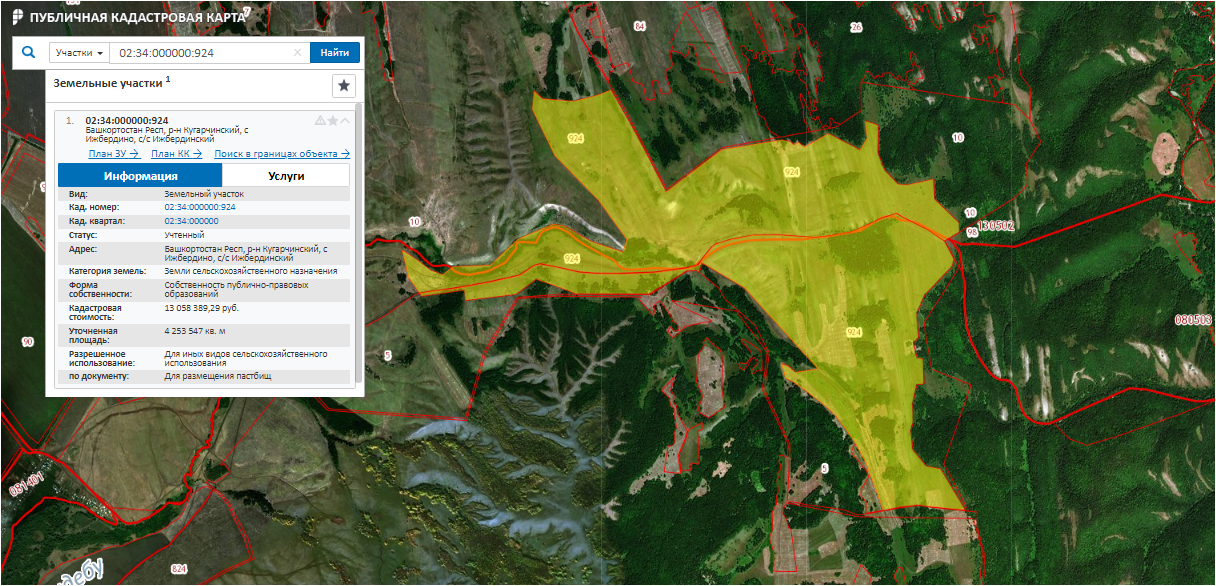Add parcel 924 to favorites via small star
The image size is (1216, 586).
click(333, 120)
